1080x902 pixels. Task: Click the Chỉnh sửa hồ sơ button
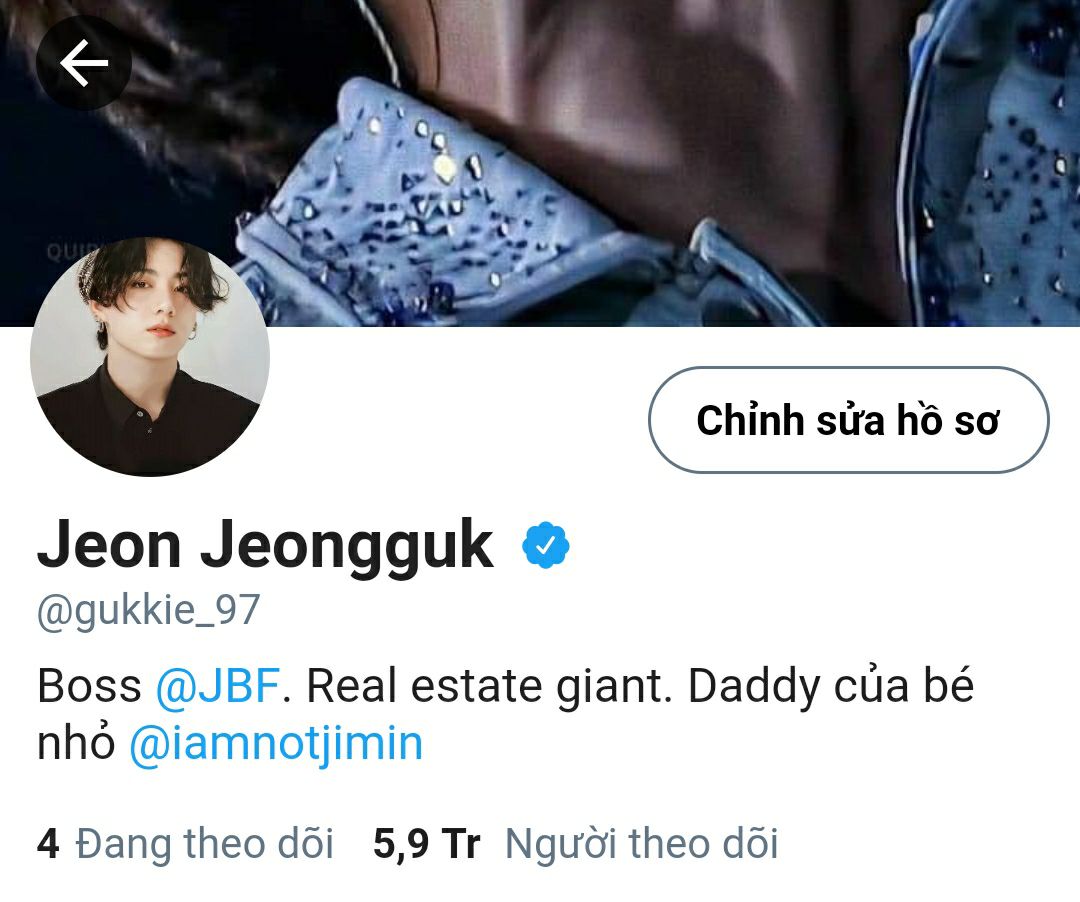point(849,420)
